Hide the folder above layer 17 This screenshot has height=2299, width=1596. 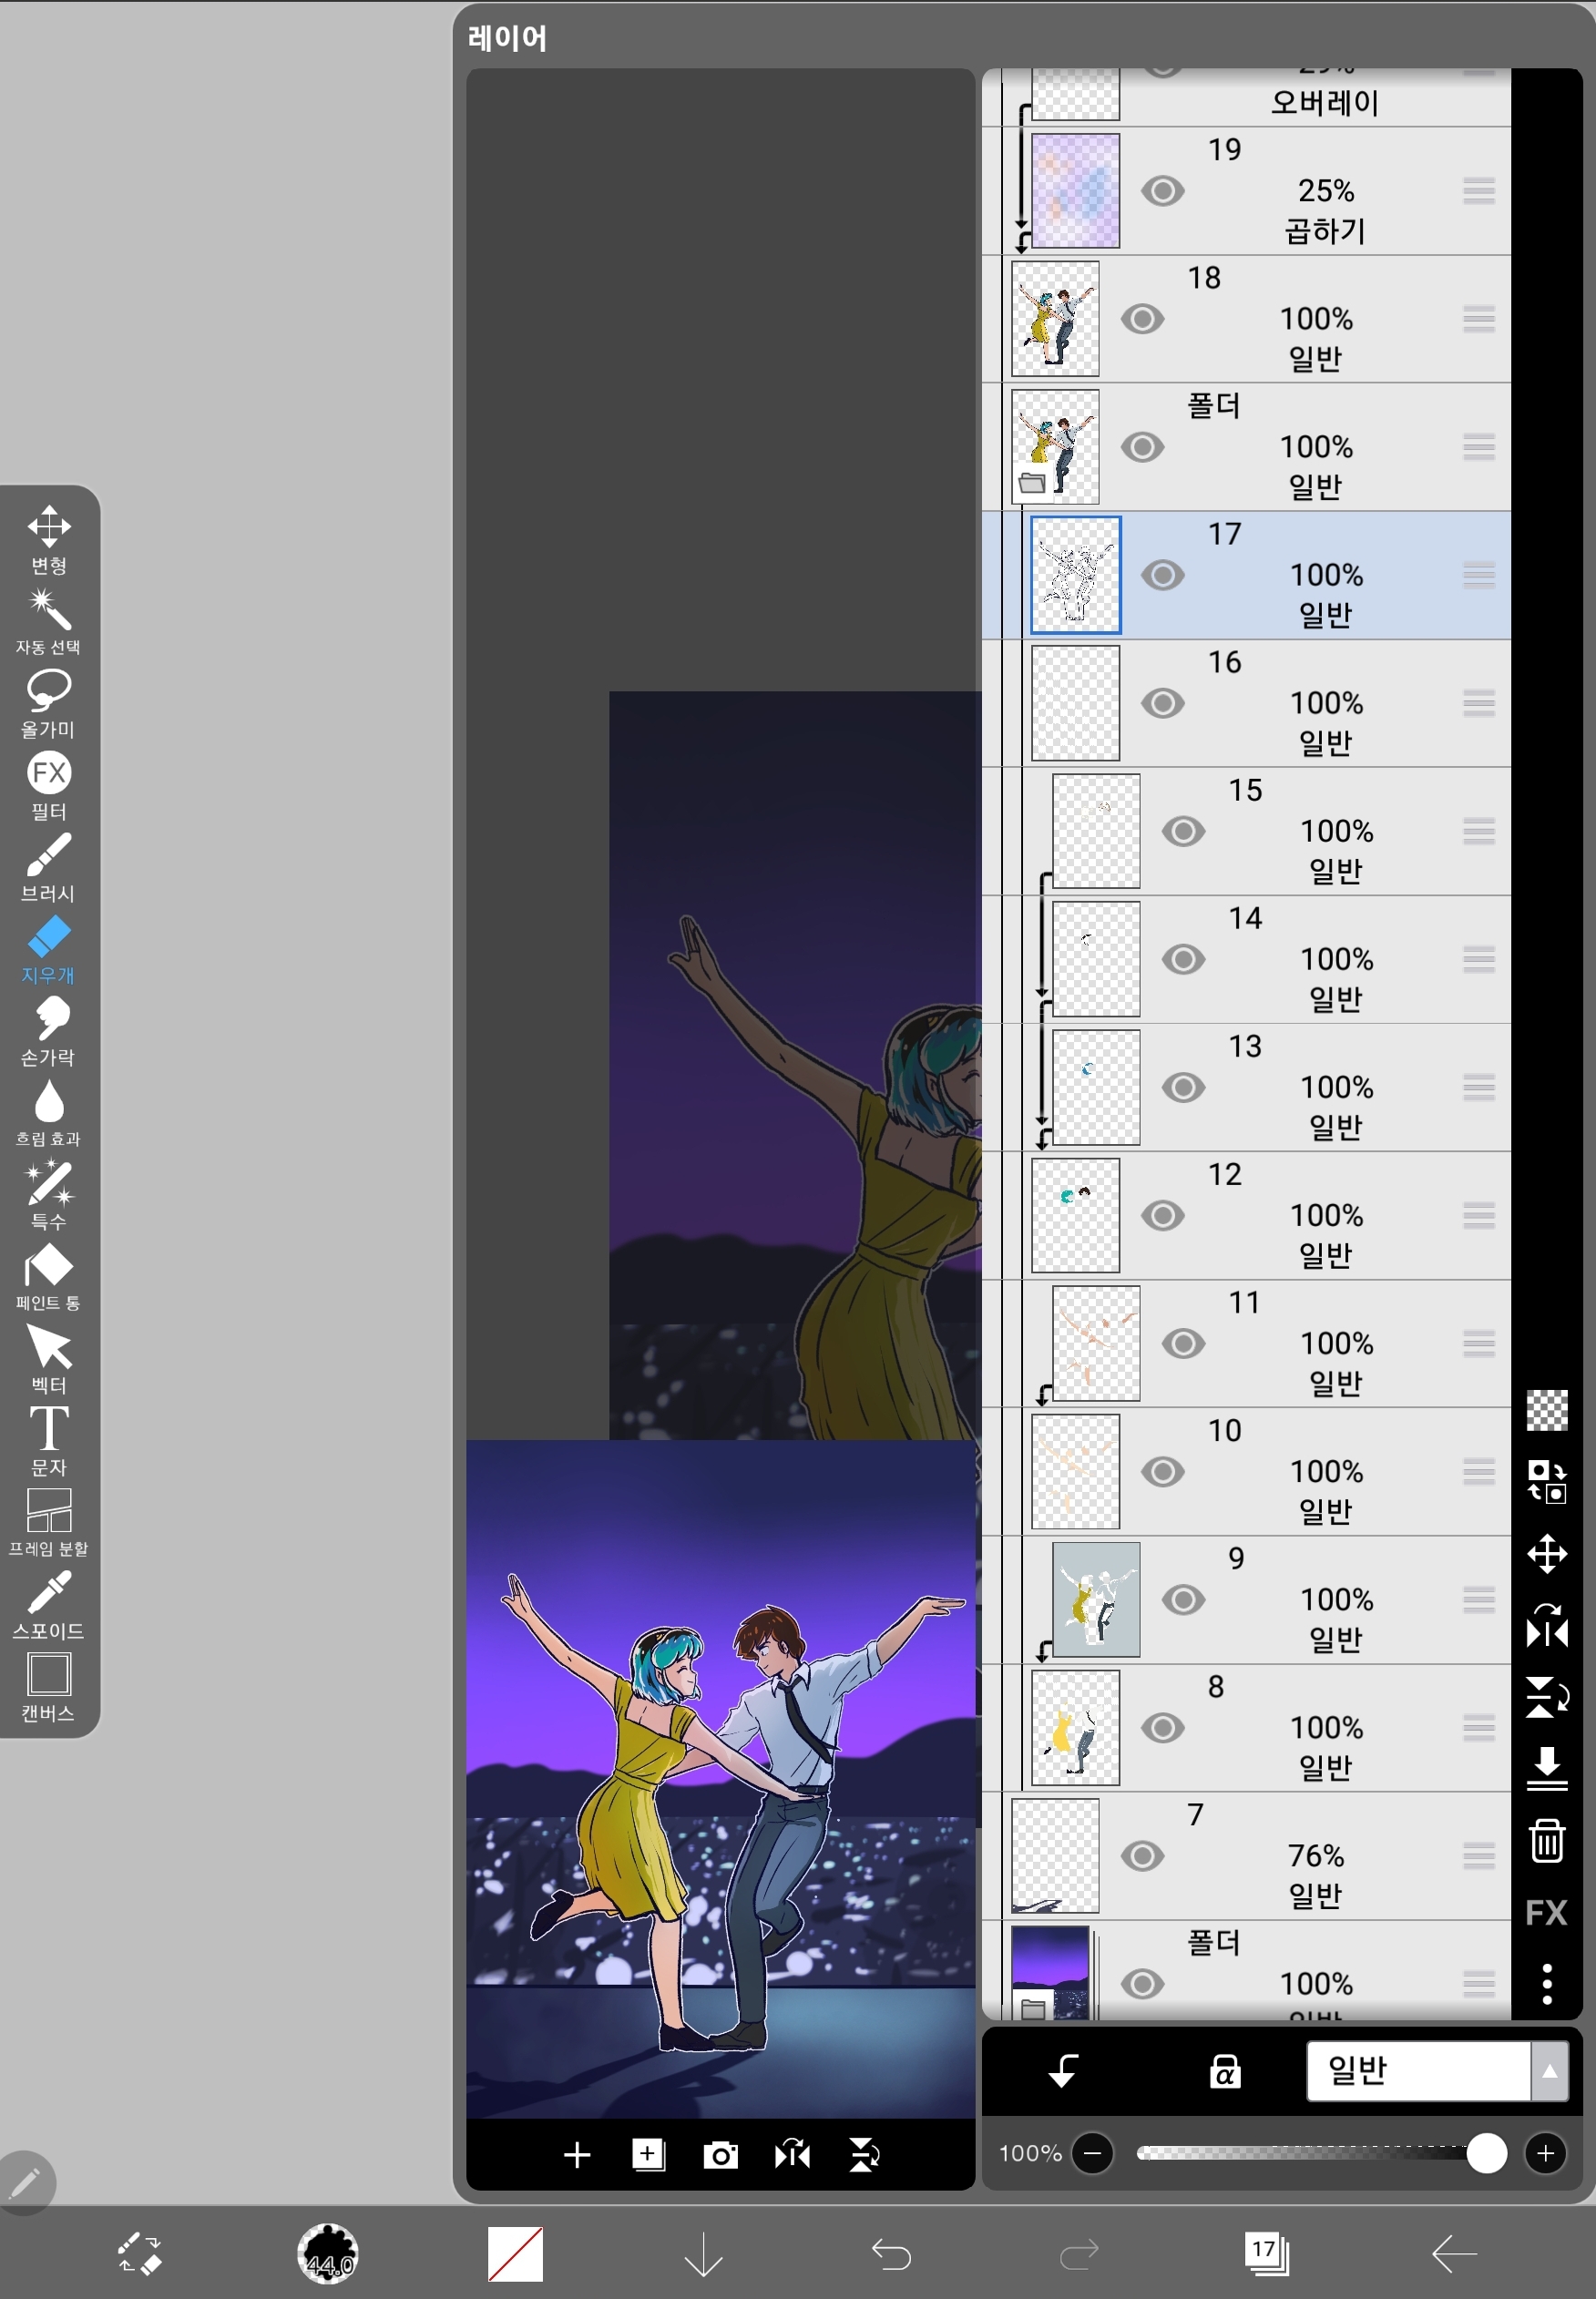(1143, 447)
